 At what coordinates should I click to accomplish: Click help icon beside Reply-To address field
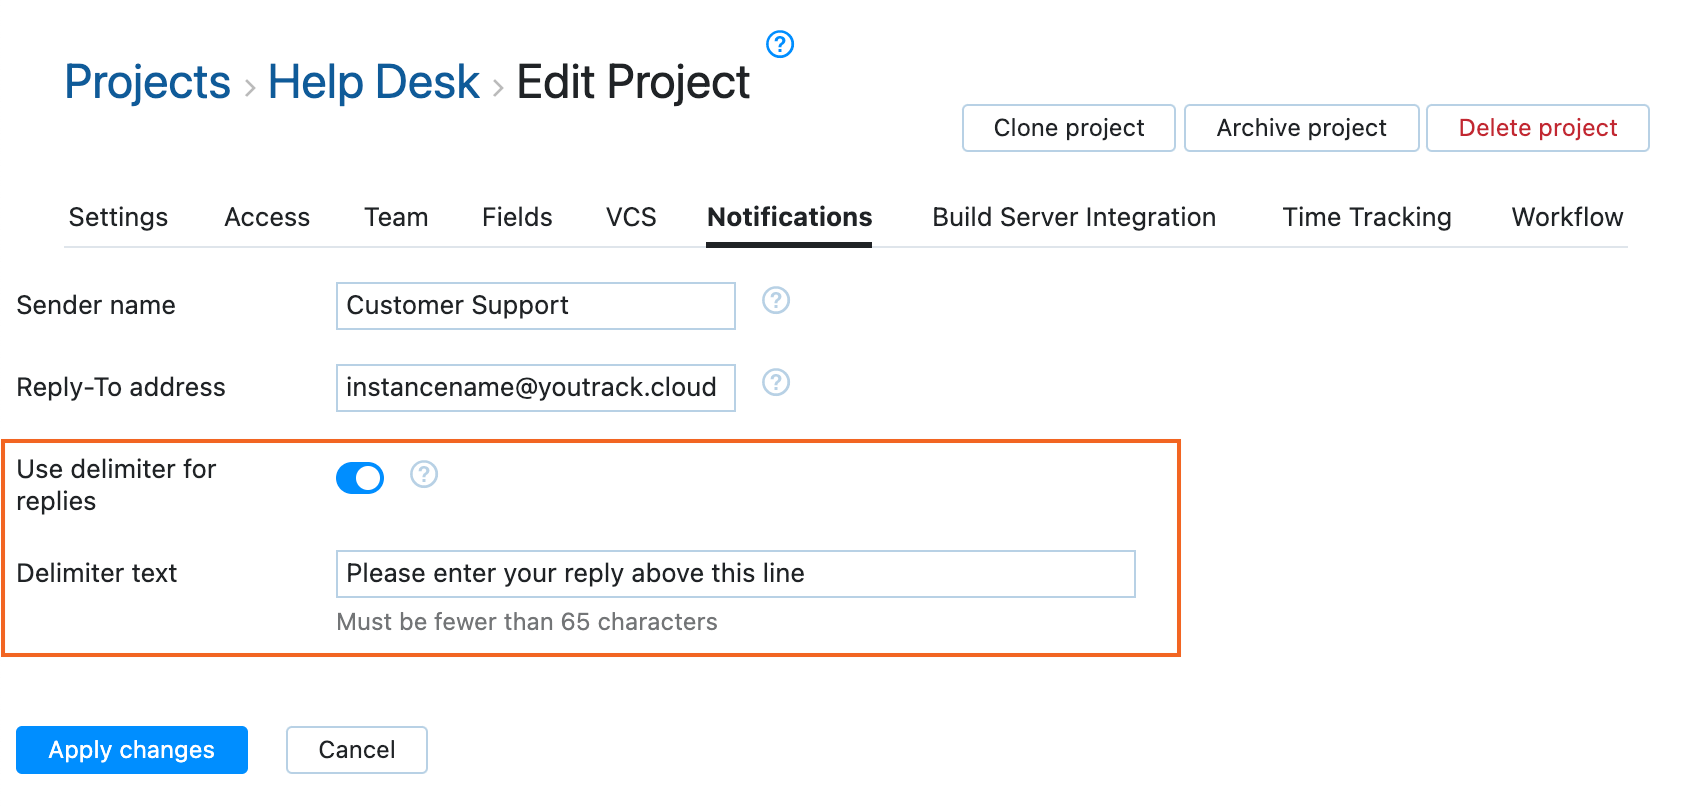point(775,382)
